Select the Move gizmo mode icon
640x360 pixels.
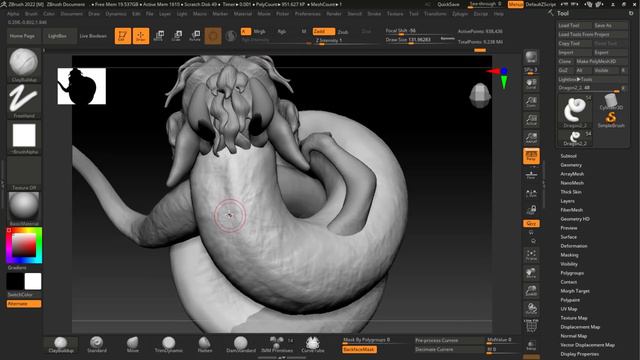click(x=159, y=36)
